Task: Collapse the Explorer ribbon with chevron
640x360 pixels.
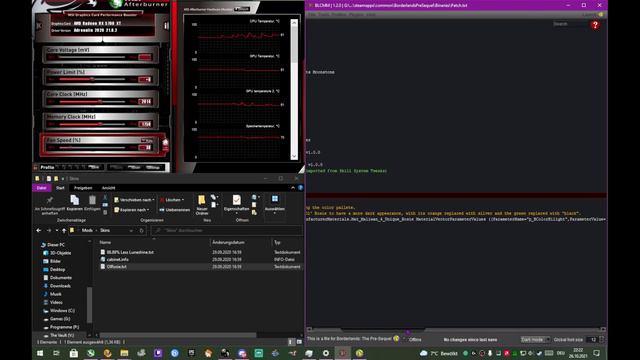Action: [x=293, y=188]
